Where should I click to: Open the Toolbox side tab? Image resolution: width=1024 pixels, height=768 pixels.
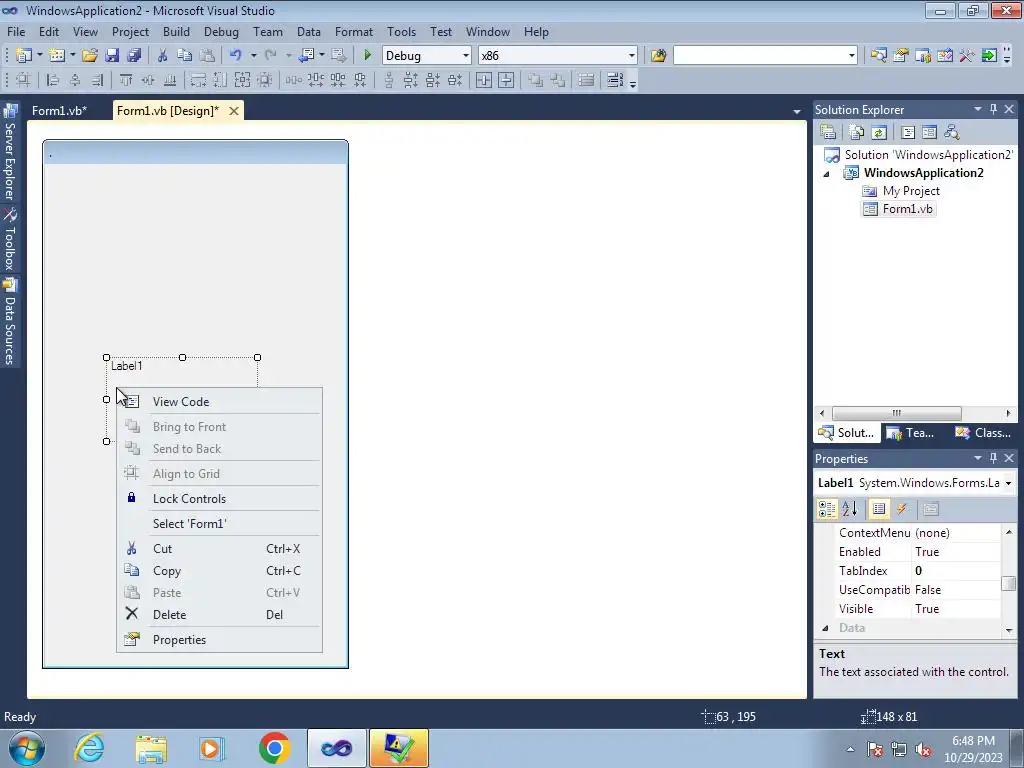click(x=10, y=240)
